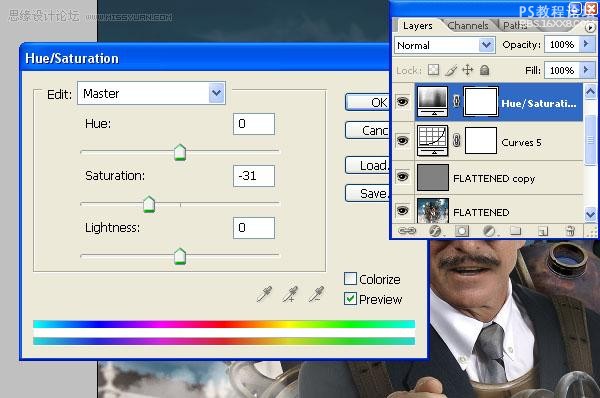The image size is (600, 398).
Task: Select Hue/Saturation adjustment layer thumbnail
Action: click(432, 101)
